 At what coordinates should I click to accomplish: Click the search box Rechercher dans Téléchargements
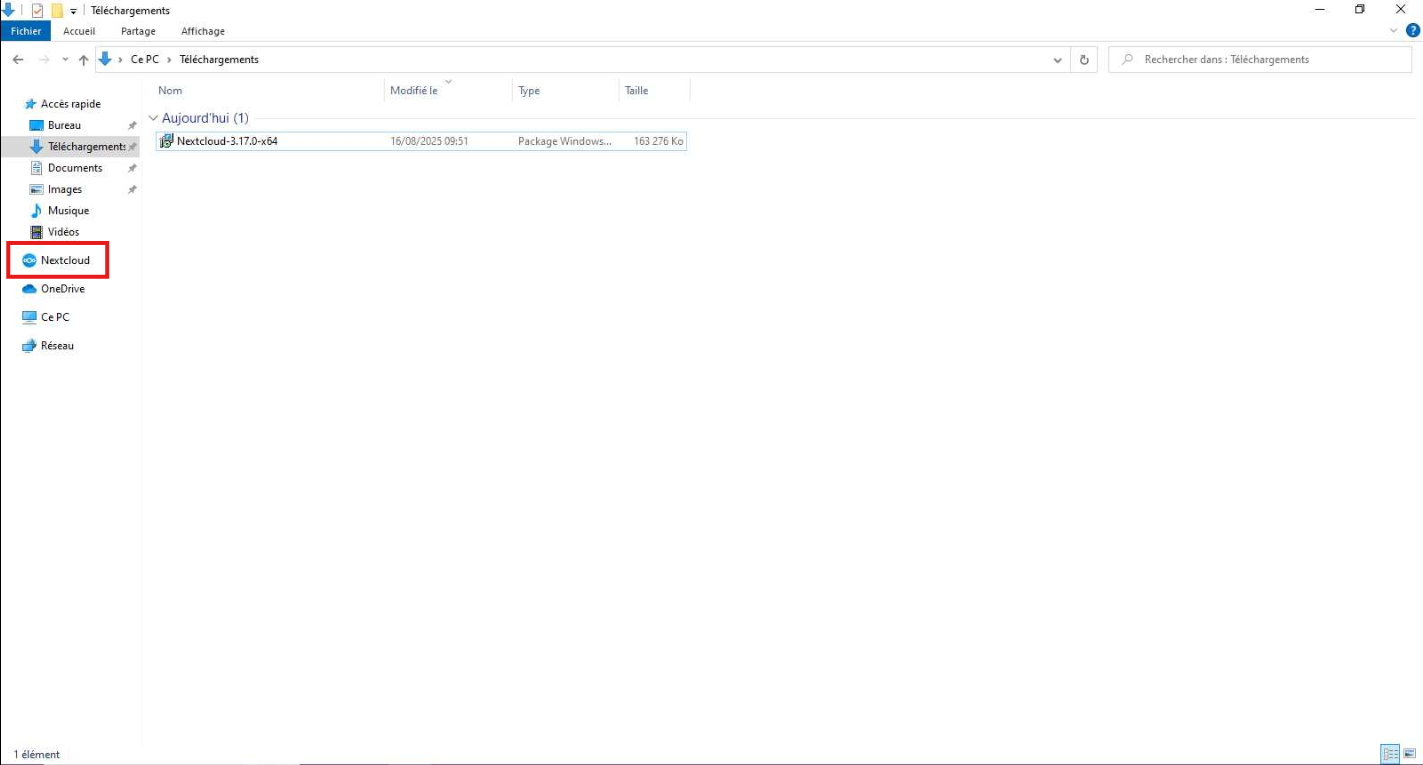(x=1260, y=60)
